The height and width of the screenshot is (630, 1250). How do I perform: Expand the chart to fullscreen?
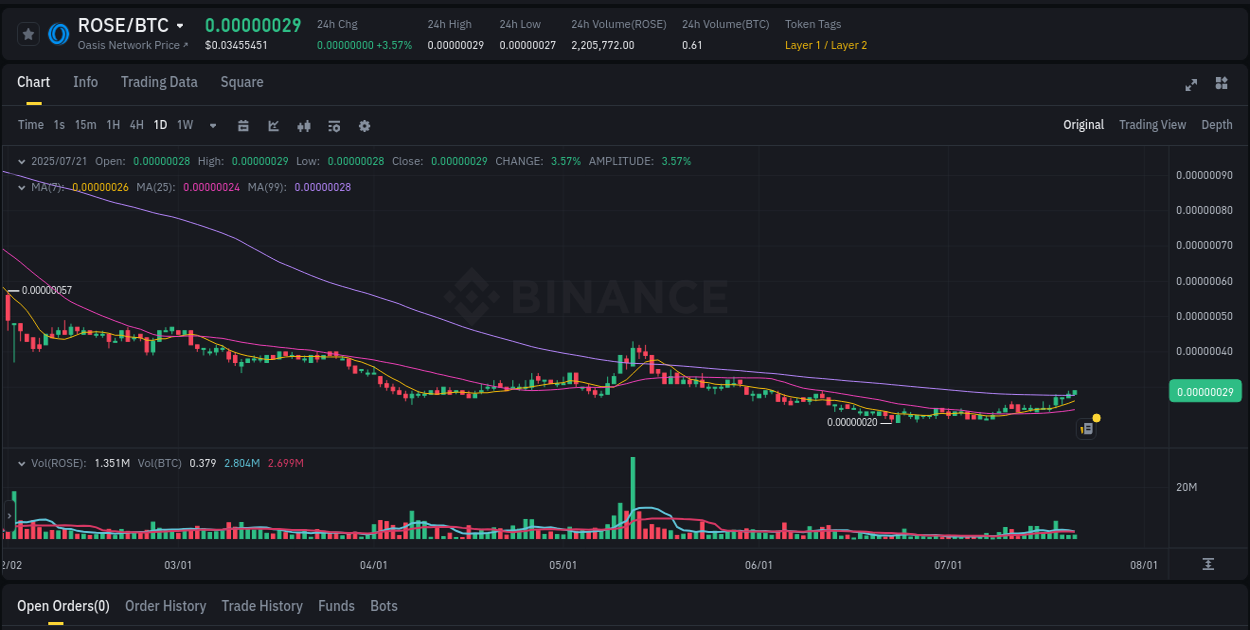click(x=1191, y=85)
